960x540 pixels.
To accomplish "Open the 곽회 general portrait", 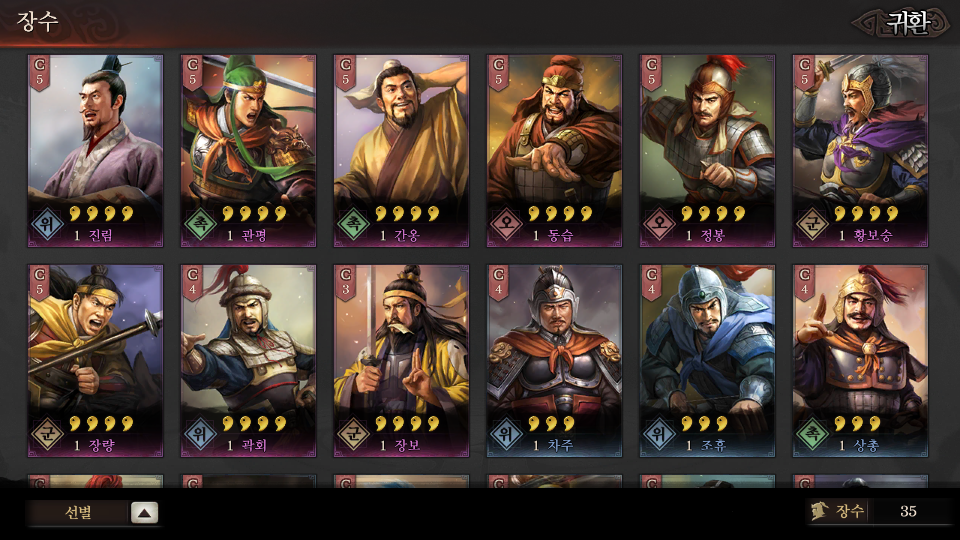I will [x=249, y=361].
